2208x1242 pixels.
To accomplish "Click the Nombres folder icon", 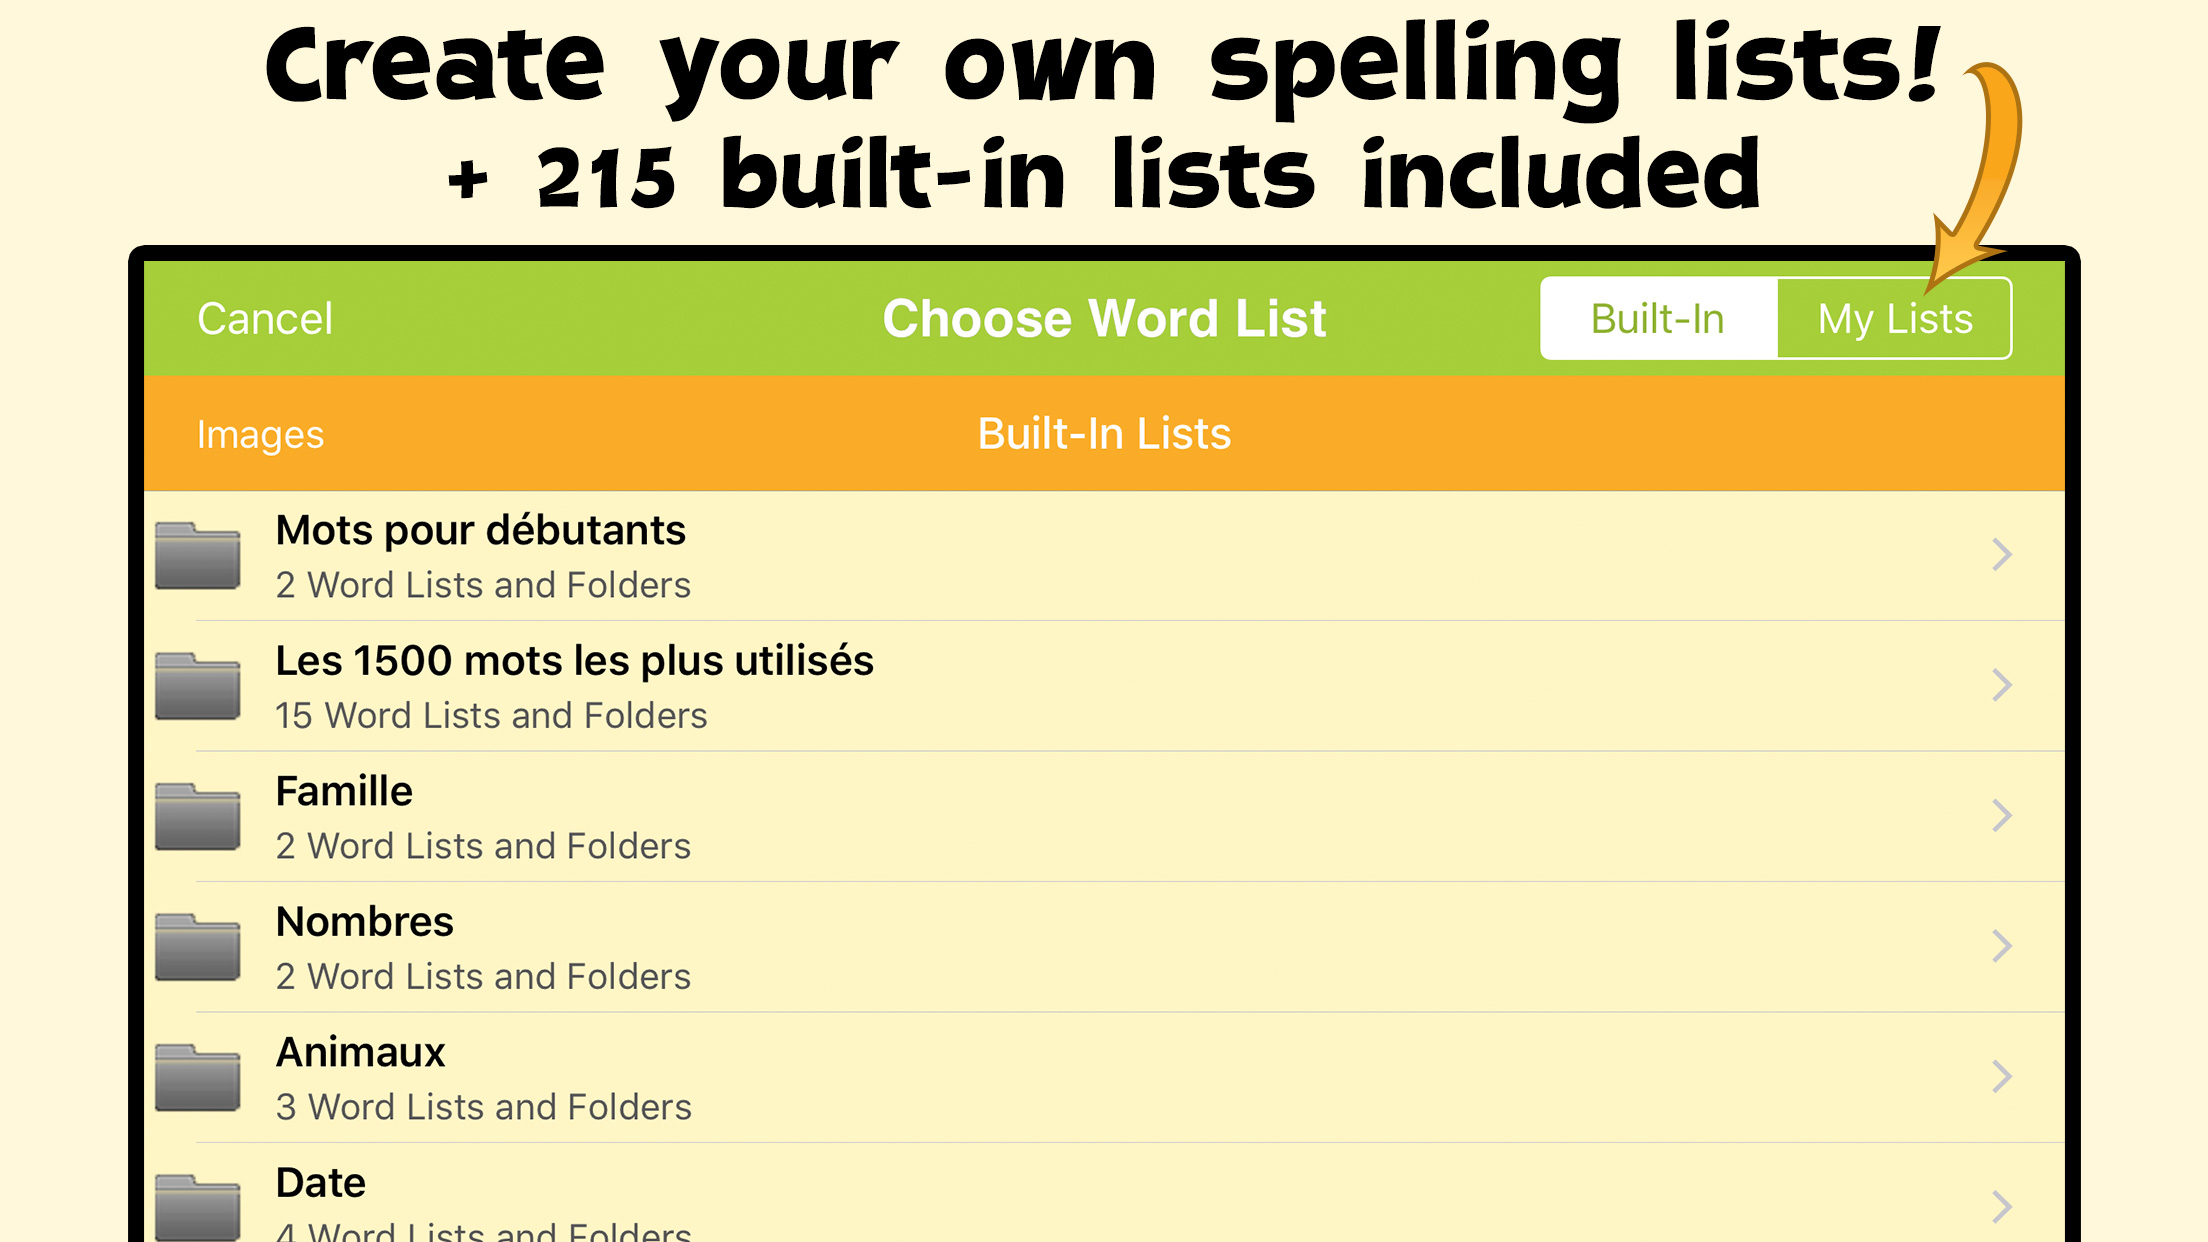I will tap(198, 947).
